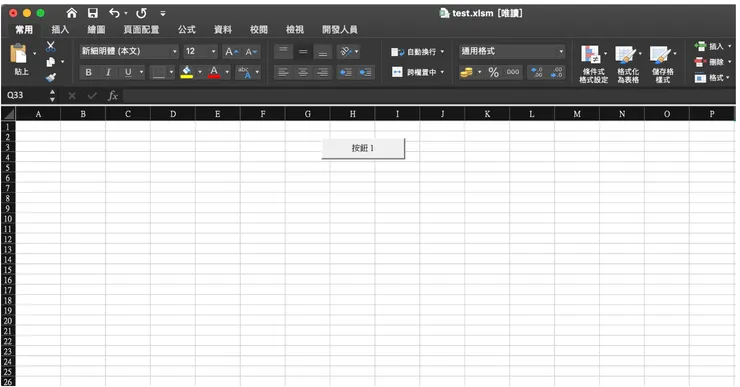The width and height of the screenshot is (740, 387).
Task: Expand the undo history arrow
Action: tap(126, 14)
